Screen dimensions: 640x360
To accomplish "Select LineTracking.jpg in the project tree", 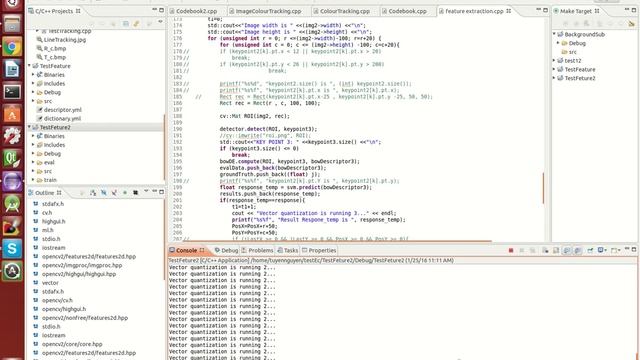I will [65, 40].
